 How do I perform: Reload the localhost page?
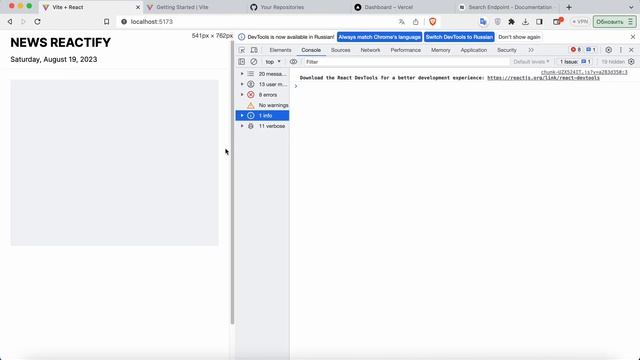37,22
